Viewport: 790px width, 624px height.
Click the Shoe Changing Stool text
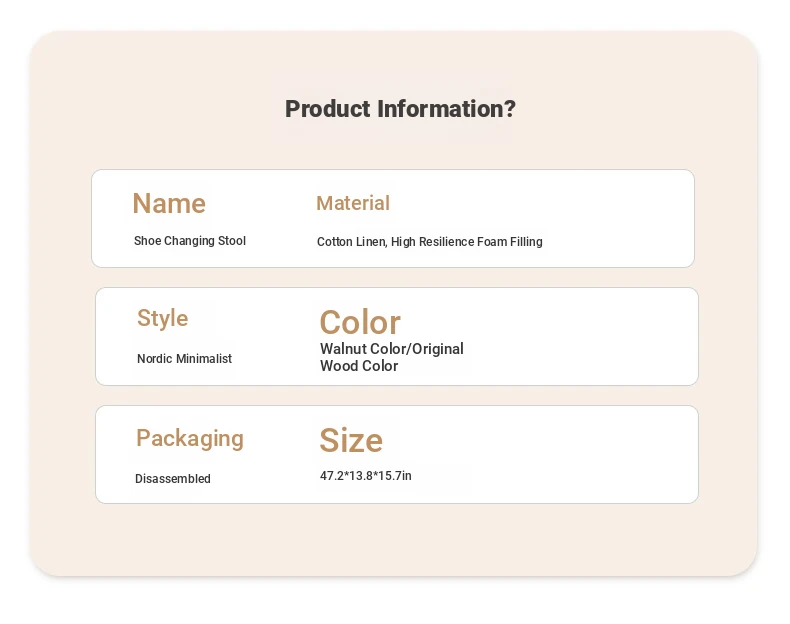click(x=190, y=241)
